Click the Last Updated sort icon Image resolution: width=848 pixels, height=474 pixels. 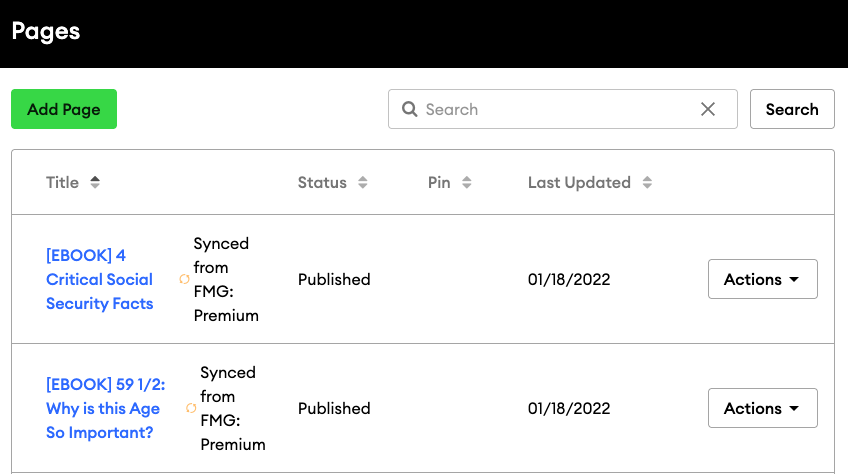[x=647, y=182]
